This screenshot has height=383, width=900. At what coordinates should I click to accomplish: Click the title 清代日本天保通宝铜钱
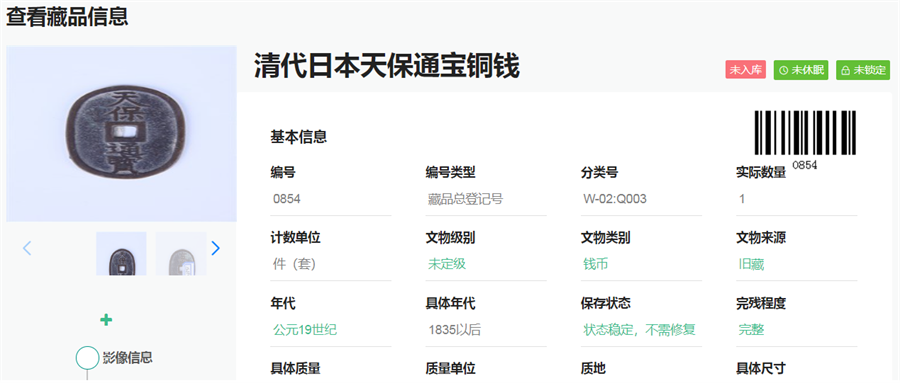coord(387,66)
